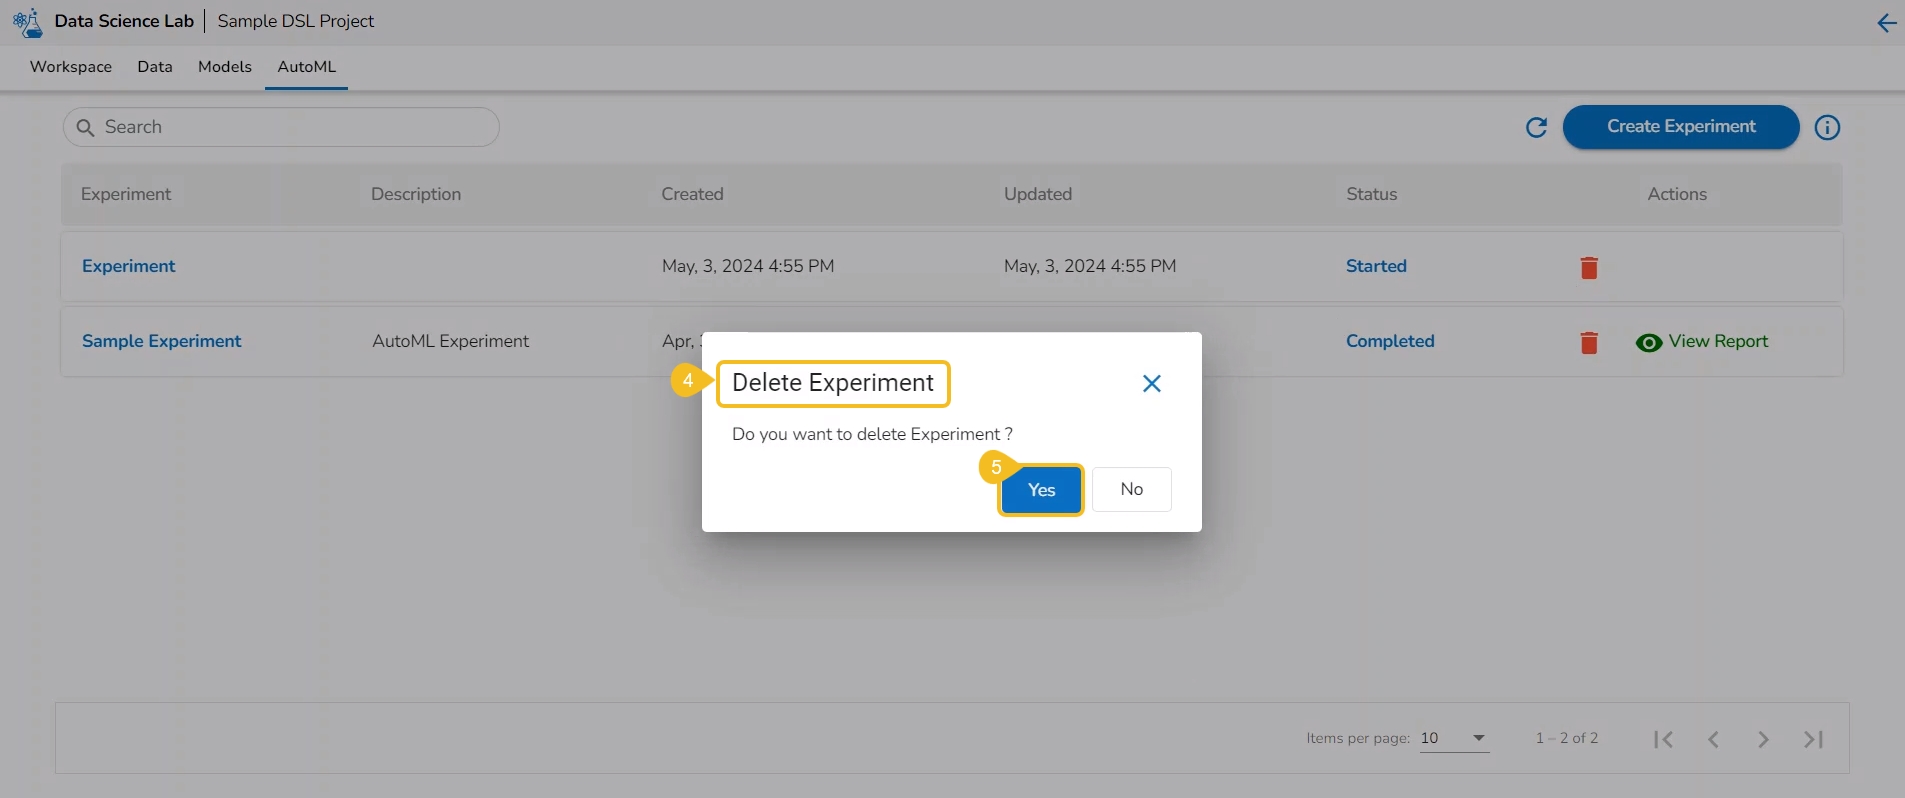The width and height of the screenshot is (1905, 798).
Task: Switch to the Workspace tab
Action: [71, 67]
